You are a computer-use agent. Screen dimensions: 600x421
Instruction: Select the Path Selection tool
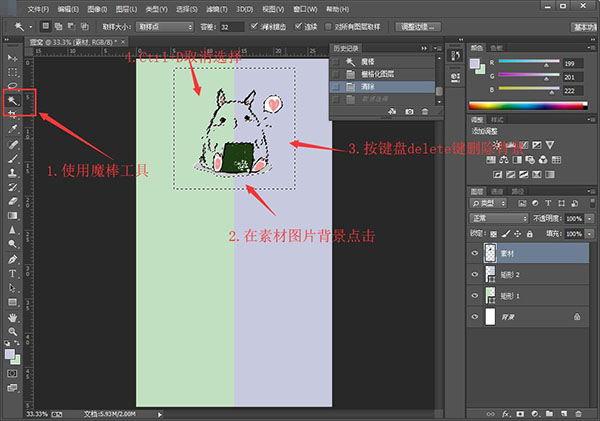tap(12, 288)
